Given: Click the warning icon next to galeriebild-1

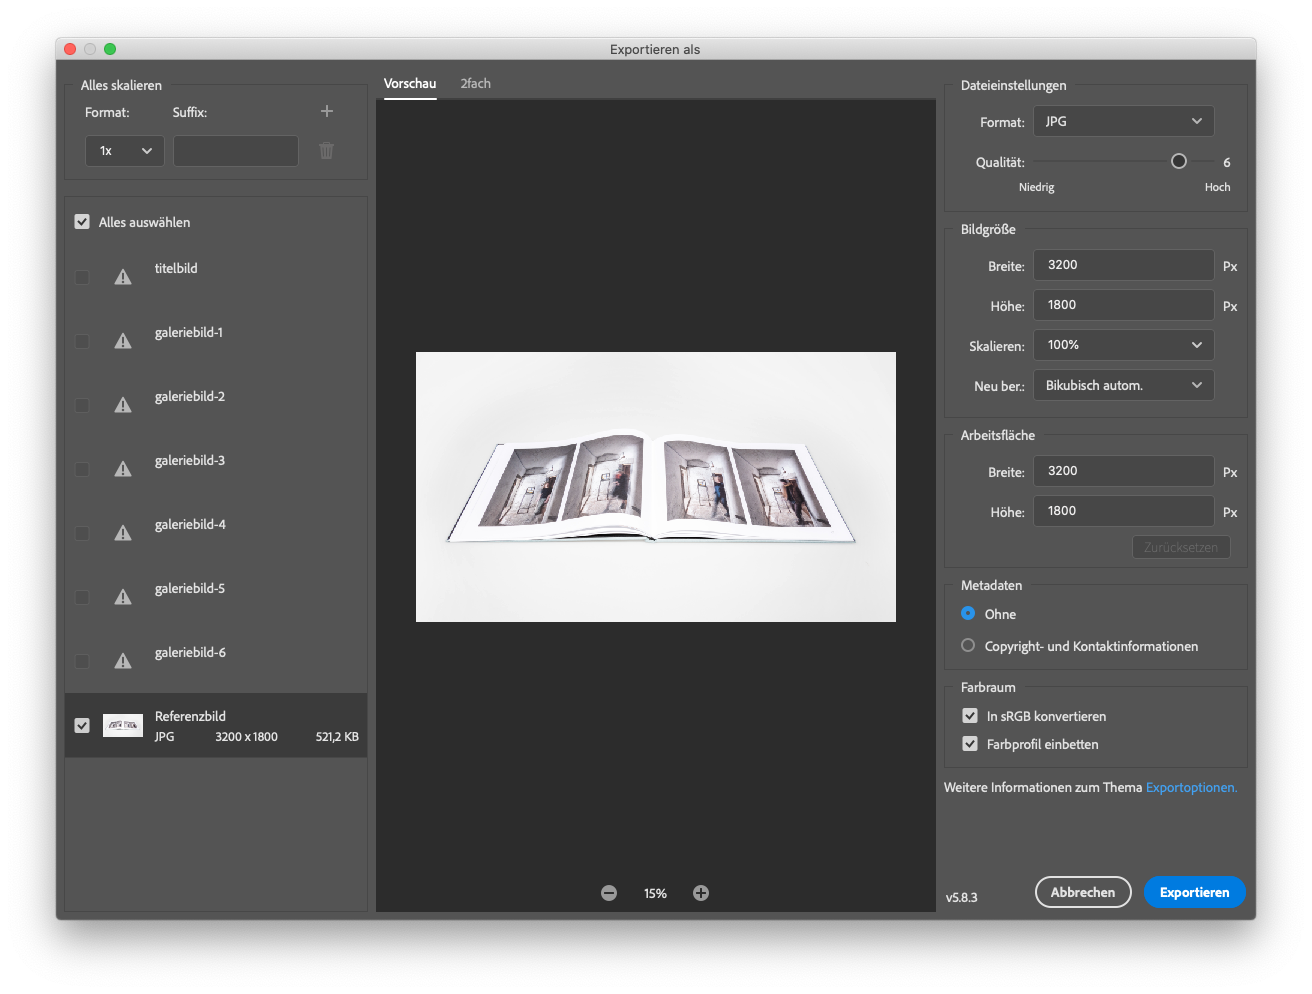Looking at the screenshot, I should pyautogui.click(x=123, y=341).
